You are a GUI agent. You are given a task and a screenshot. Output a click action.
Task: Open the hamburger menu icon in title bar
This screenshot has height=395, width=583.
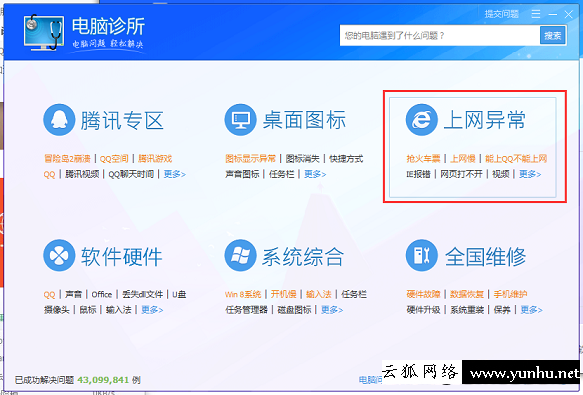point(536,14)
